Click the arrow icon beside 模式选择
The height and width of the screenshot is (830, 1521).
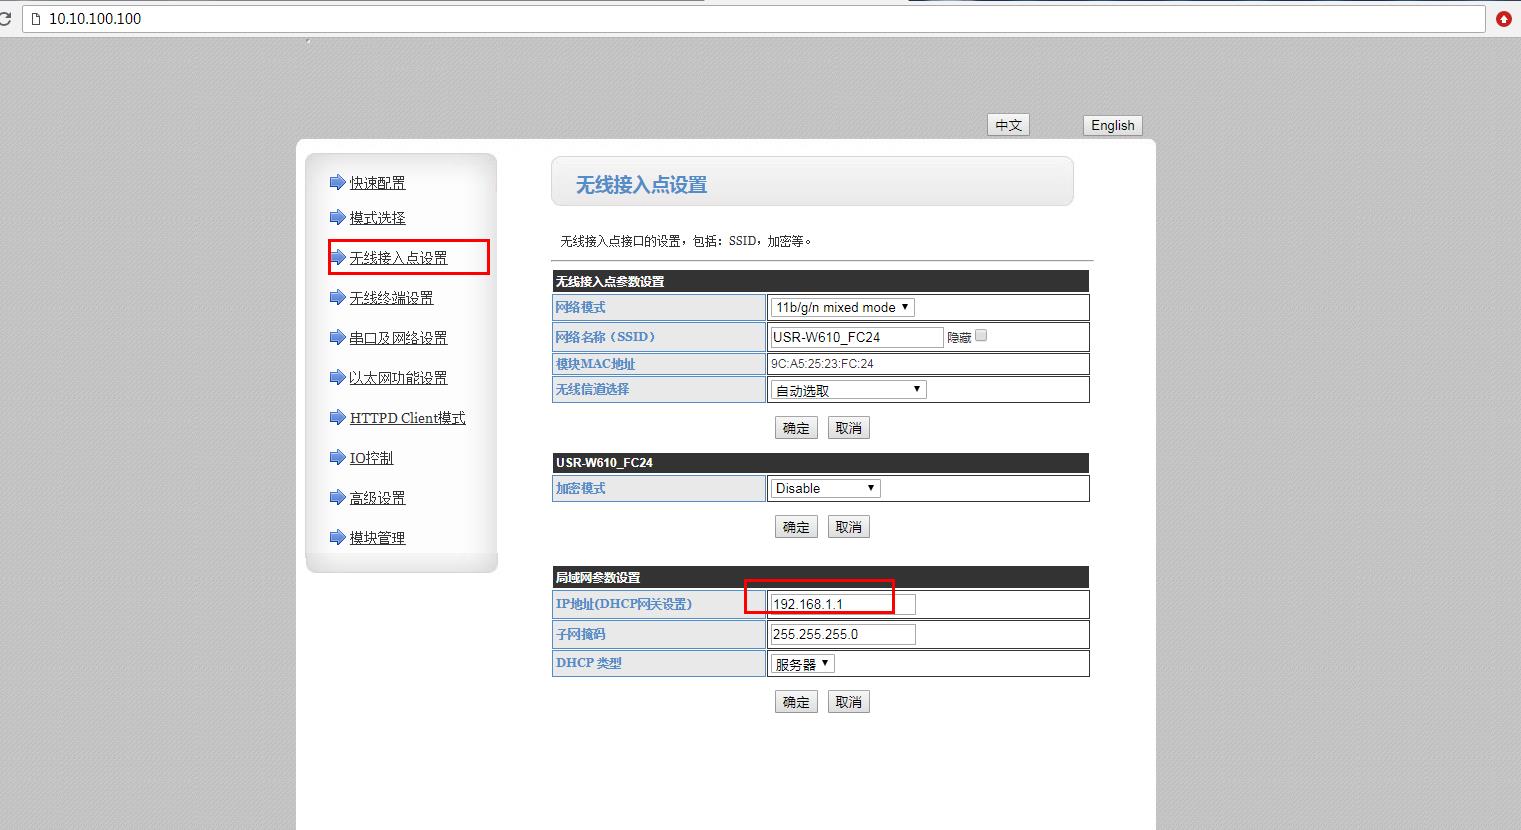pyautogui.click(x=337, y=217)
